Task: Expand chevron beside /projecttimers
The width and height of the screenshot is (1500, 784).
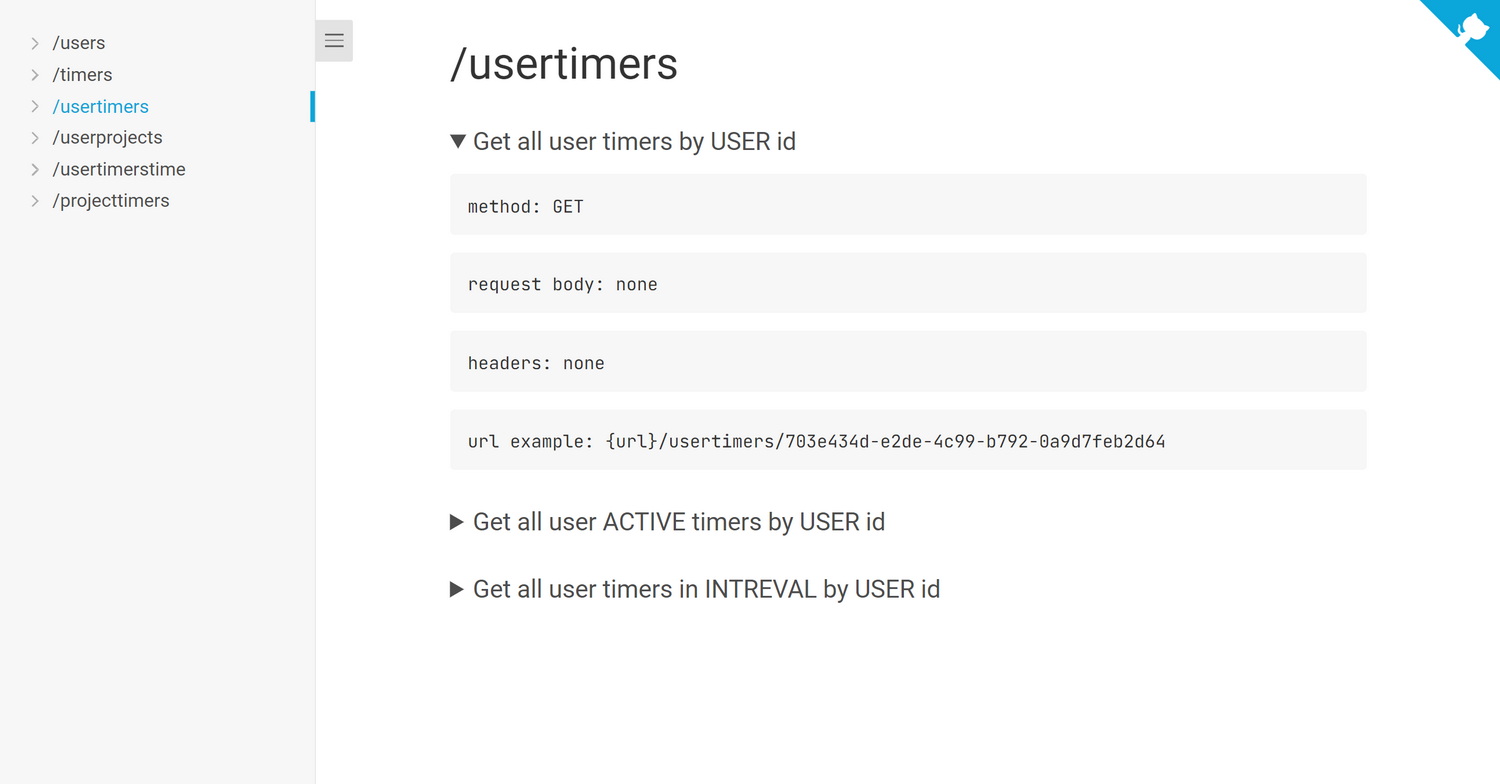Action: click(35, 201)
